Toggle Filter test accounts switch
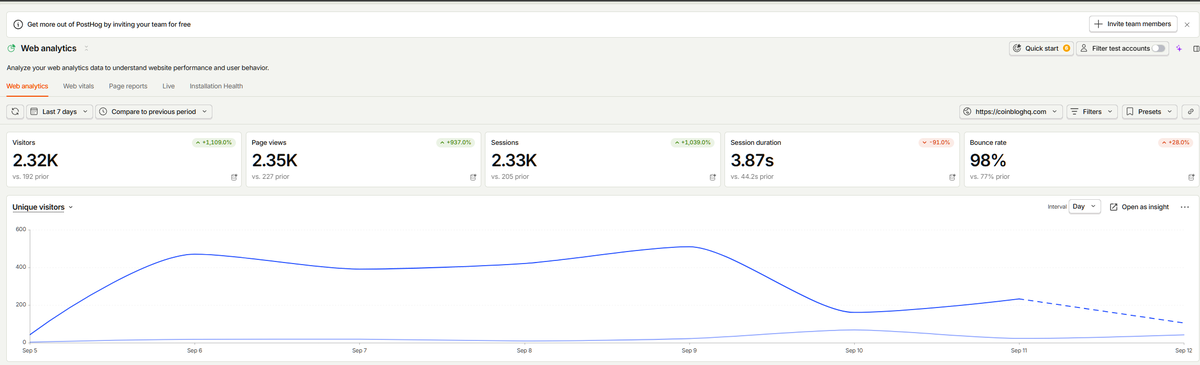Image resolution: width=1200 pixels, height=365 pixels. [1158, 48]
